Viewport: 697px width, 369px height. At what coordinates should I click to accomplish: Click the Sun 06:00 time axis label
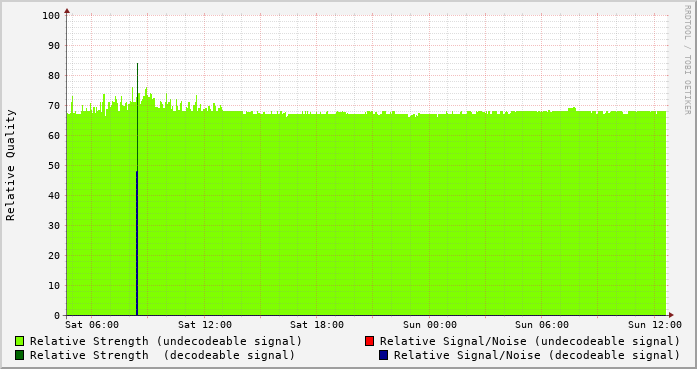click(x=542, y=325)
